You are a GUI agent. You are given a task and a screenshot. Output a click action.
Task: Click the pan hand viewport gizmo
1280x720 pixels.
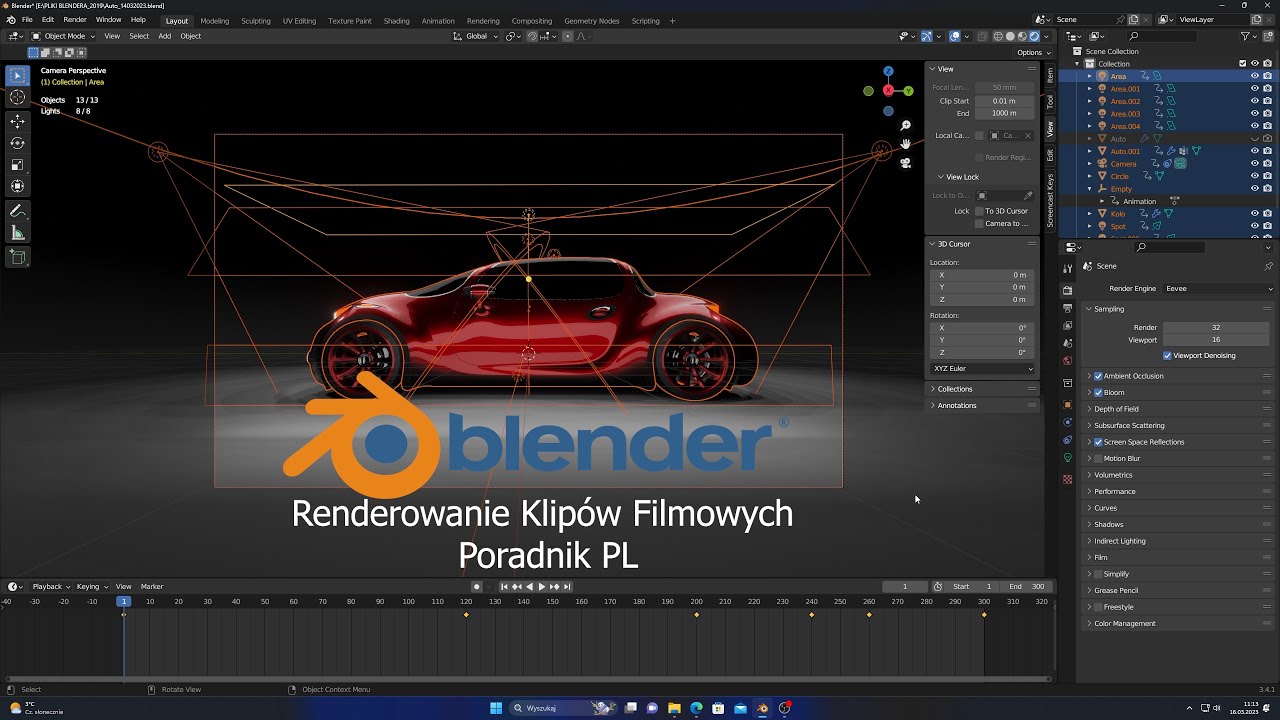click(905, 144)
